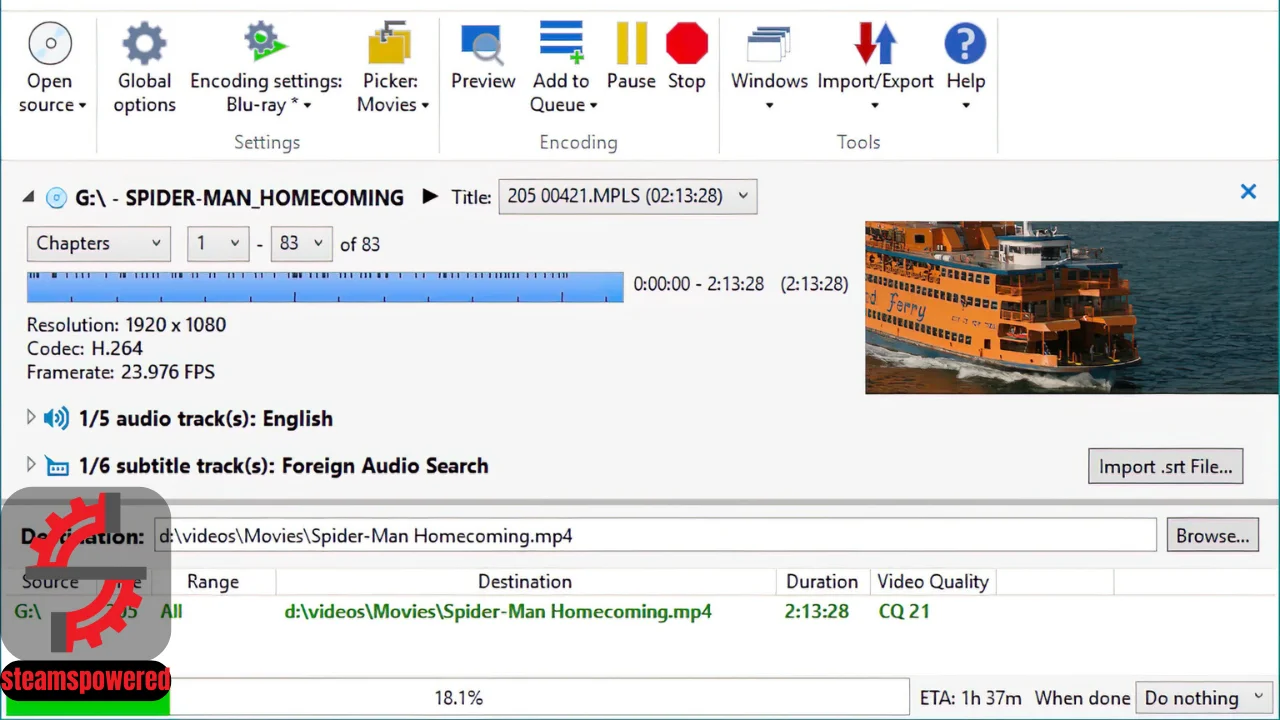
Task: Click the Duration column header
Action: [822, 581]
